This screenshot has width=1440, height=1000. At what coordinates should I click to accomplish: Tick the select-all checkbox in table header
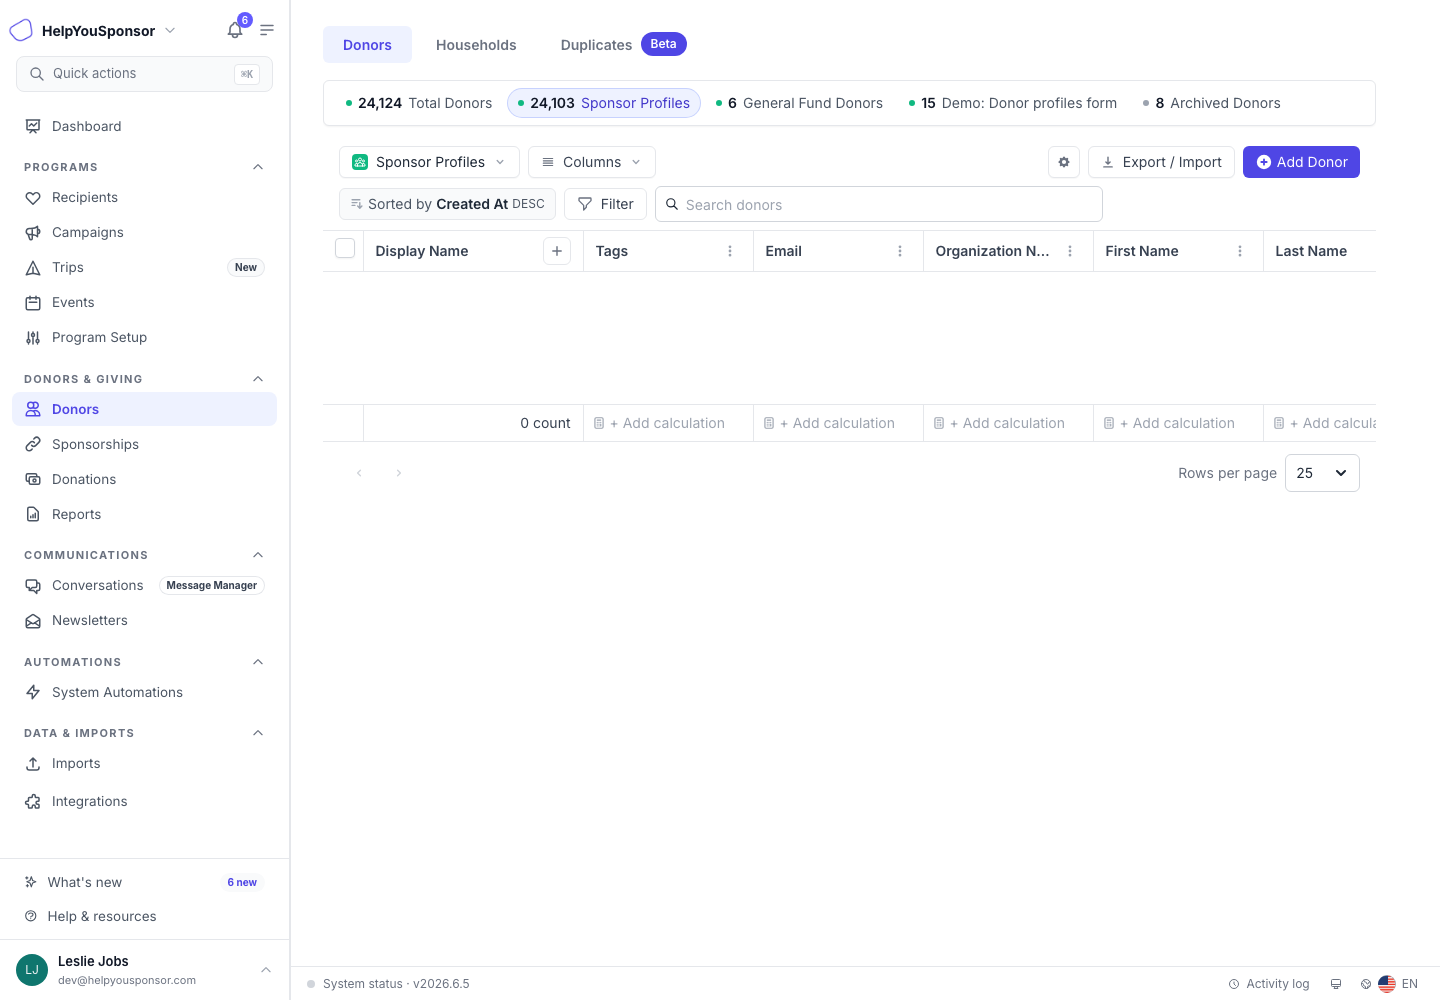pyautogui.click(x=345, y=249)
